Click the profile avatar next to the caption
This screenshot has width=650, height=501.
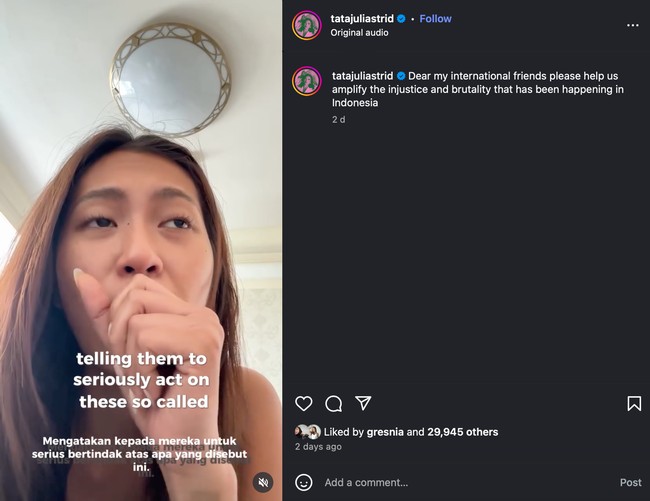pos(307,81)
